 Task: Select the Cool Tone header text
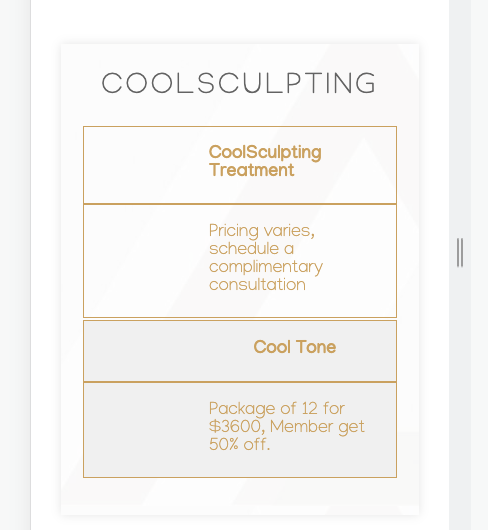click(x=295, y=347)
